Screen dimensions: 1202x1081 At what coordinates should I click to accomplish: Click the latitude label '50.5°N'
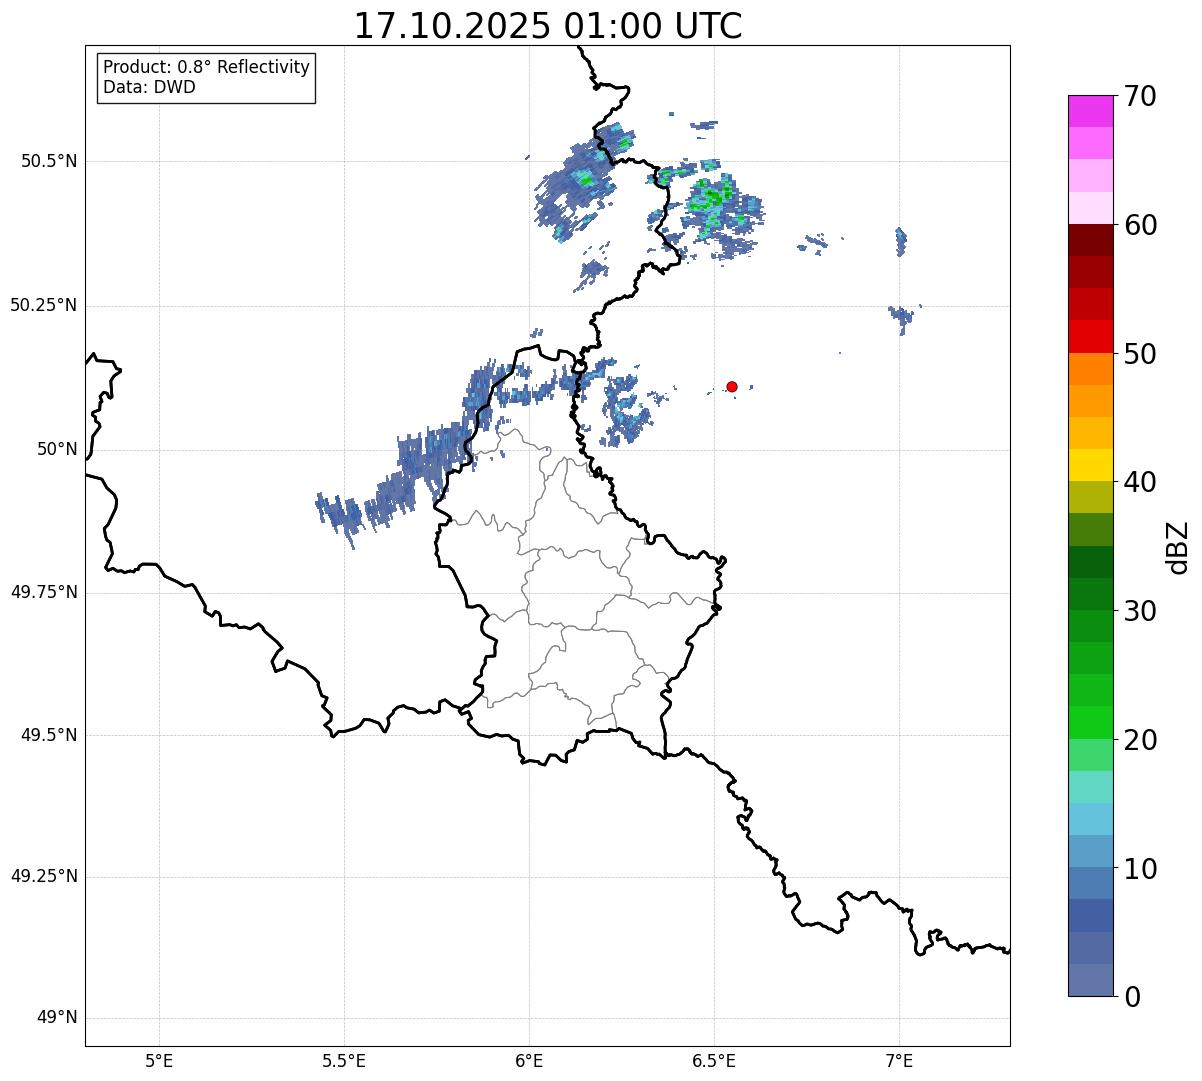pos(49,161)
